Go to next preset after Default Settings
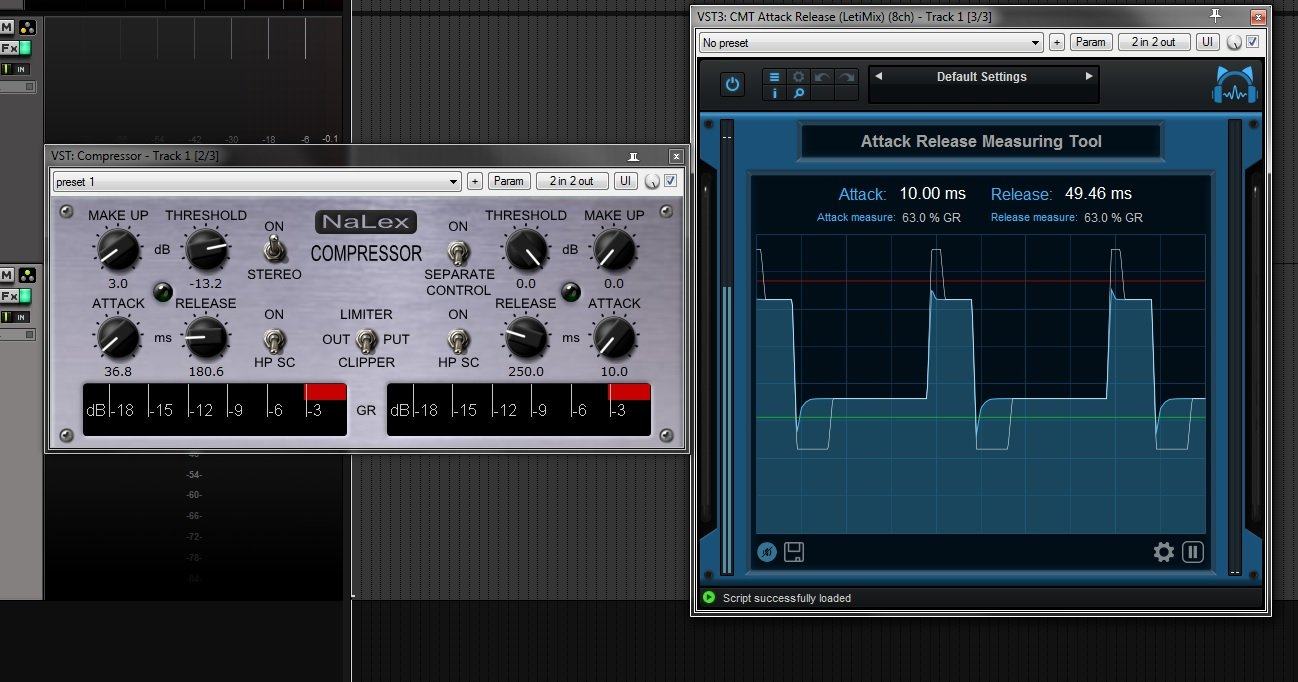The height and width of the screenshot is (682, 1298). pyautogui.click(x=1089, y=77)
